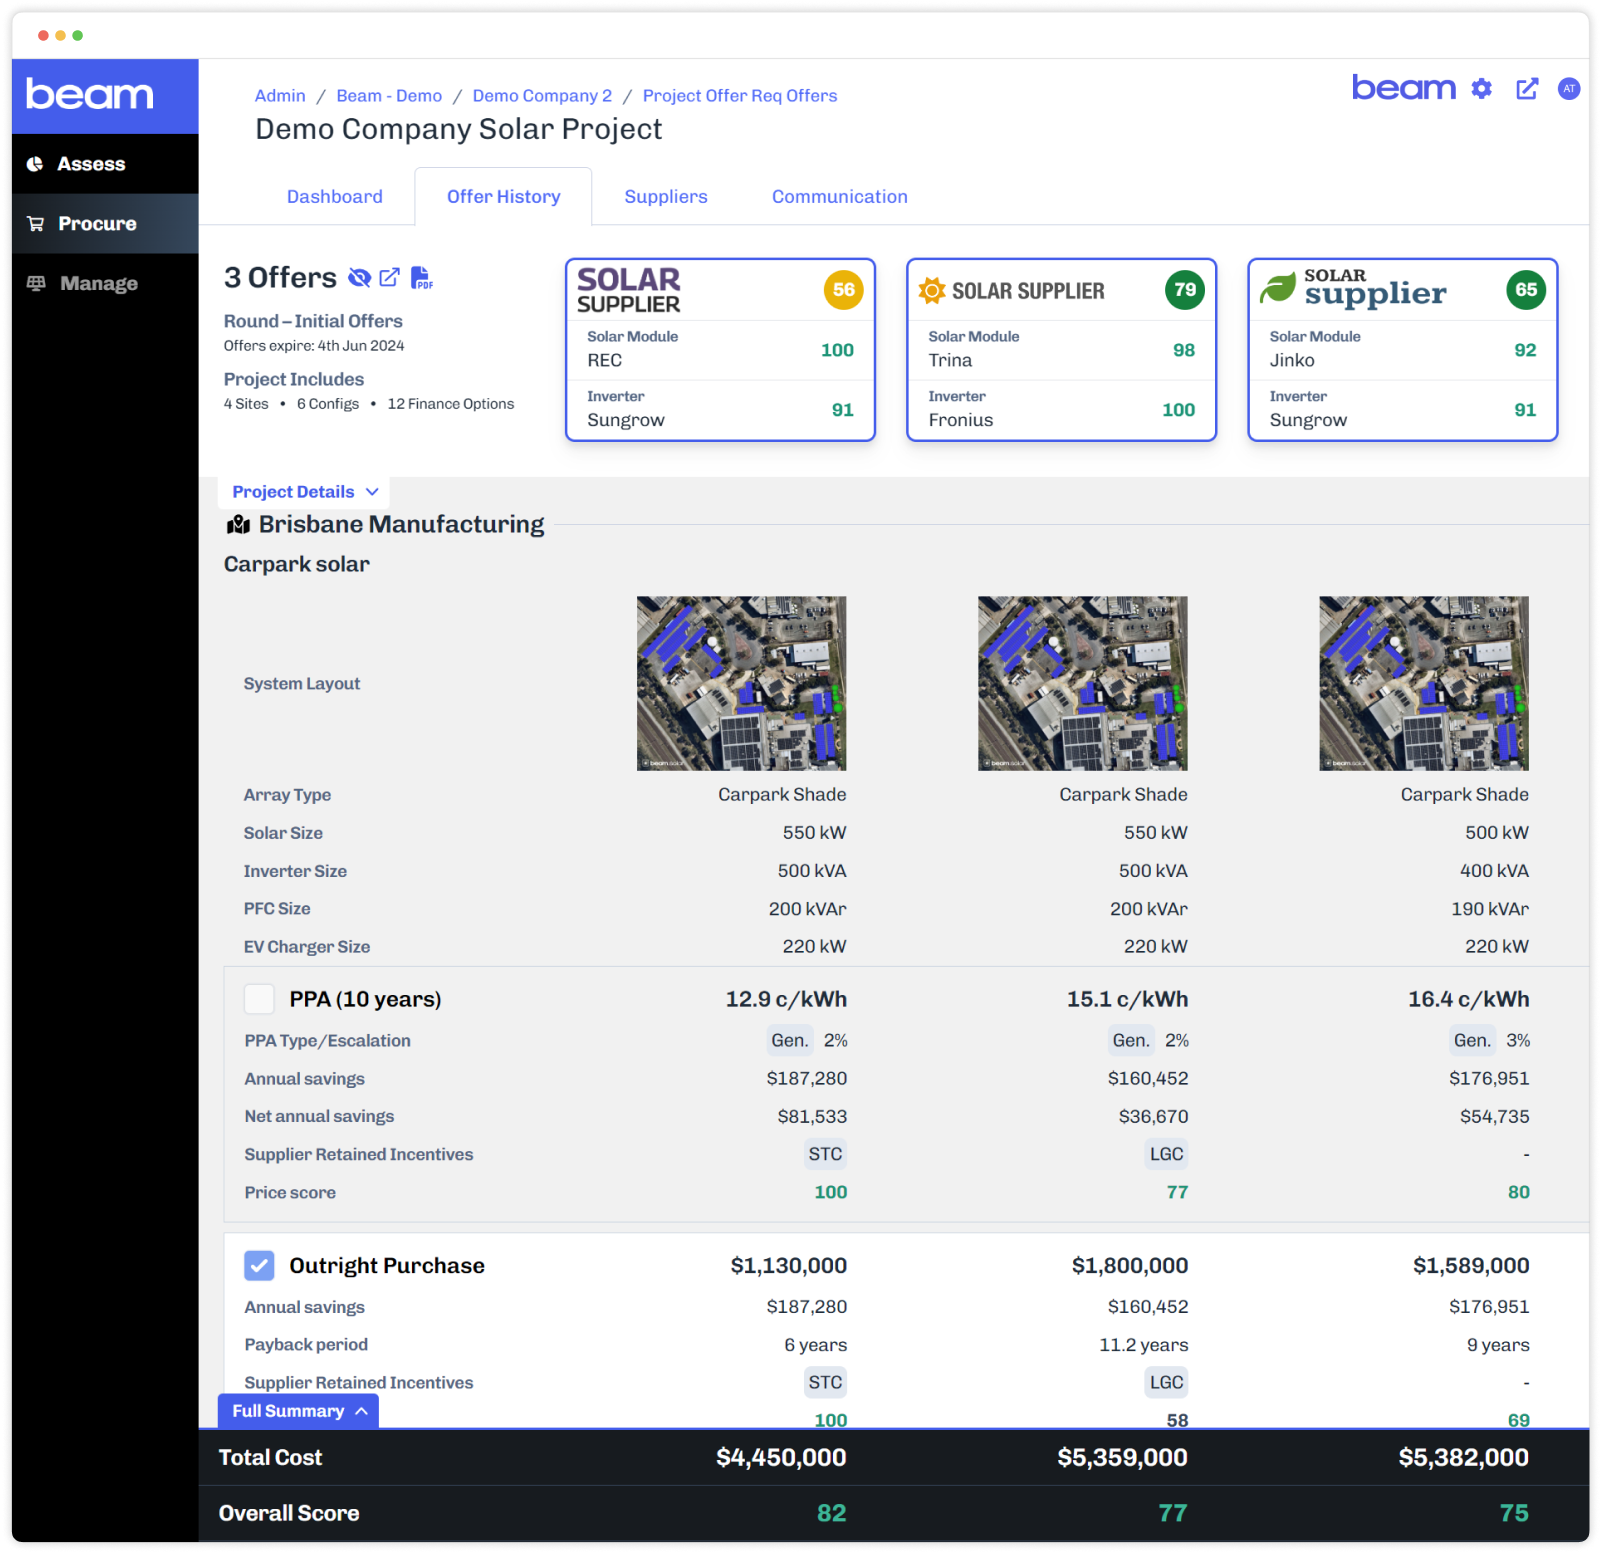Click the Manage solar panel icon
The image size is (1601, 1554).
click(36, 283)
